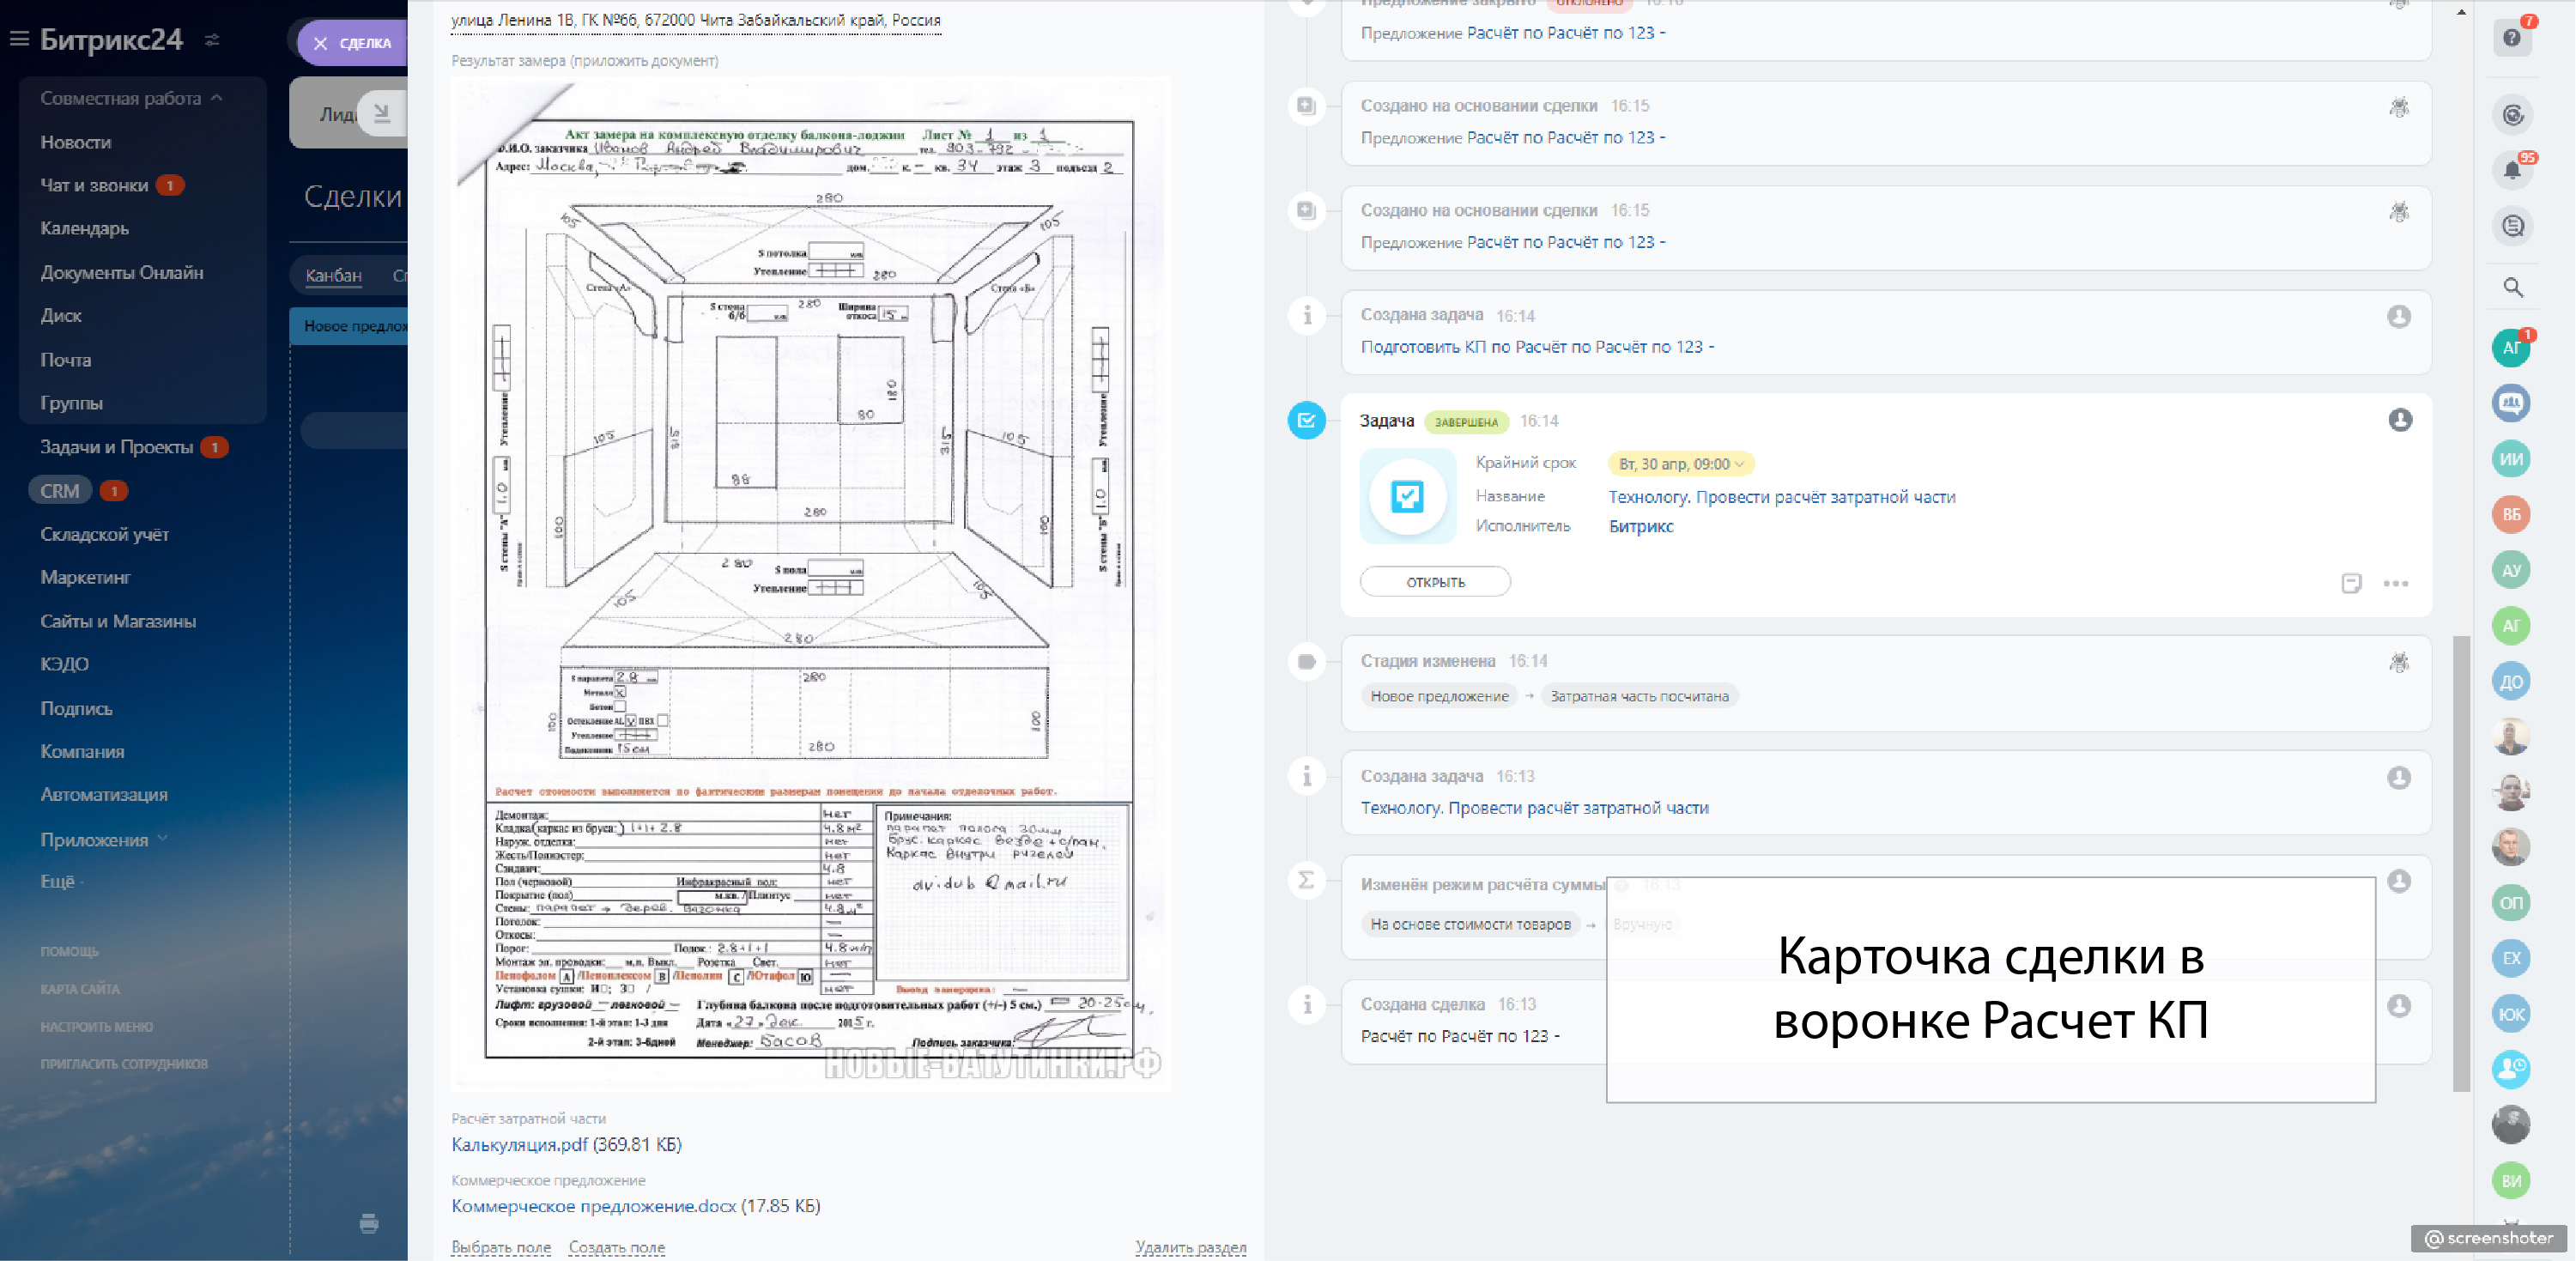Click the note icon on the task card
Image resolution: width=2576 pixels, height=1261 pixels.
2350,583
